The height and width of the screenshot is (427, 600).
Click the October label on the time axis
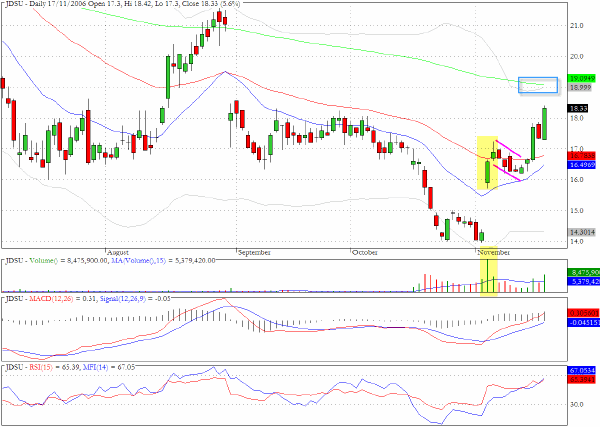(365, 253)
